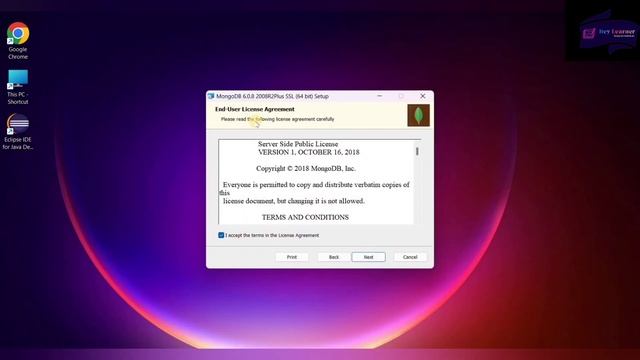Click 'VERSION 1, OCTOBER 16, 2018' line

pyautogui.click(x=309, y=152)
